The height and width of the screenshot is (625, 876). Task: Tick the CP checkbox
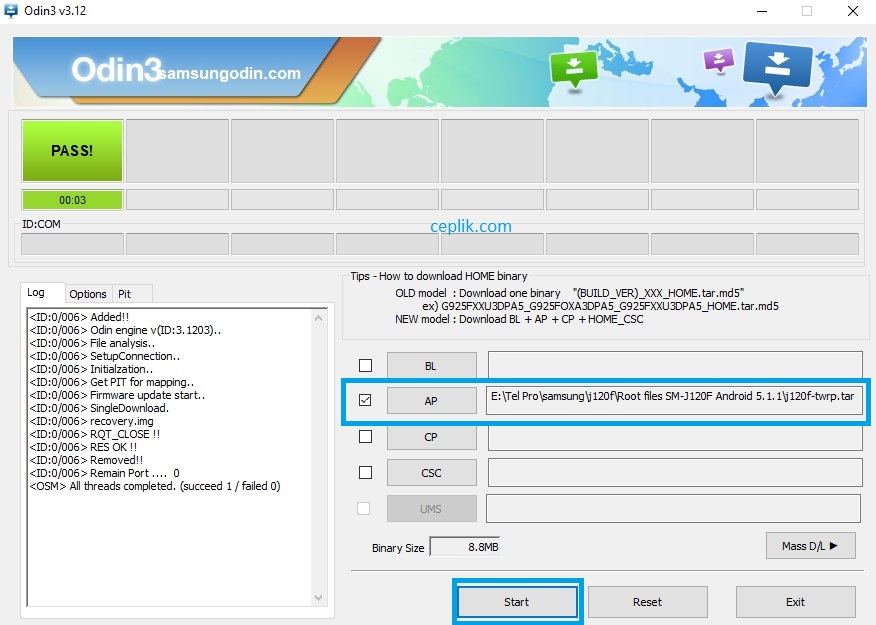point(365,436)
